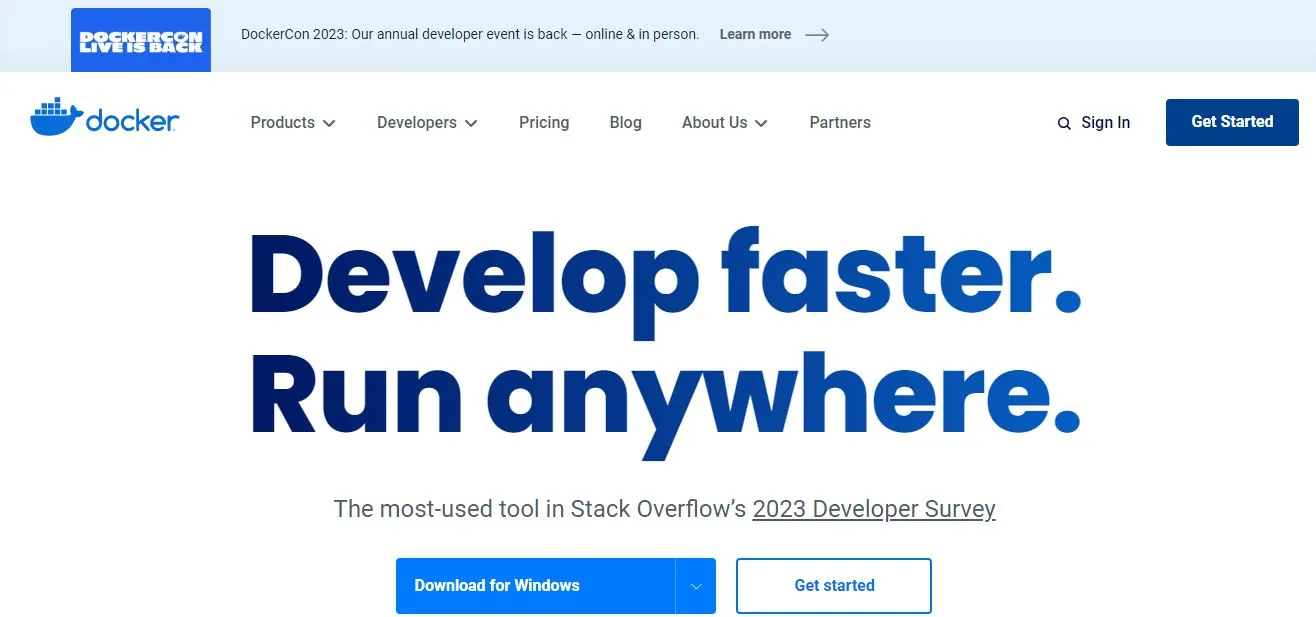Go to the Blog
This screenshot has height=617, width=1316.
point(625,122)
